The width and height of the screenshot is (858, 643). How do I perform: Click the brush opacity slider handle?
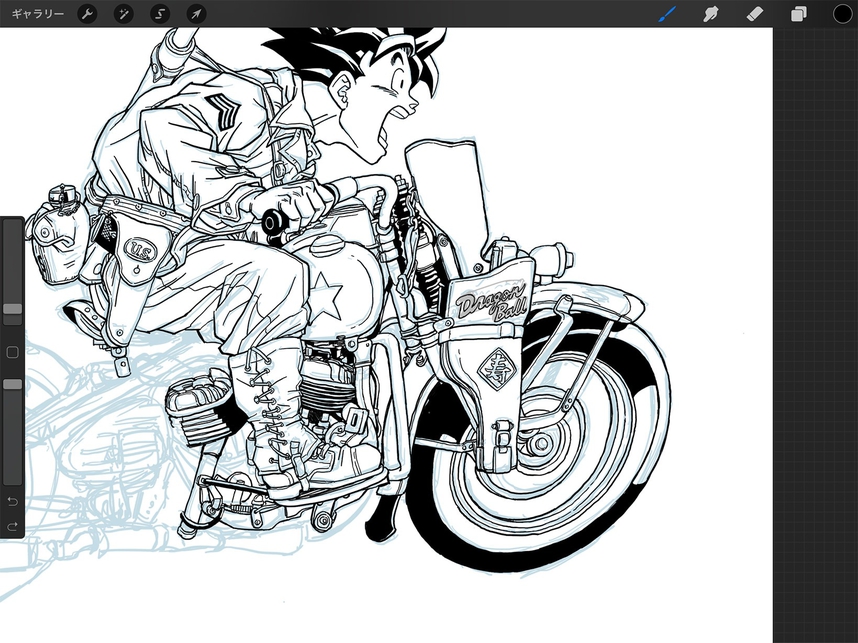click(x=12, y=384)
